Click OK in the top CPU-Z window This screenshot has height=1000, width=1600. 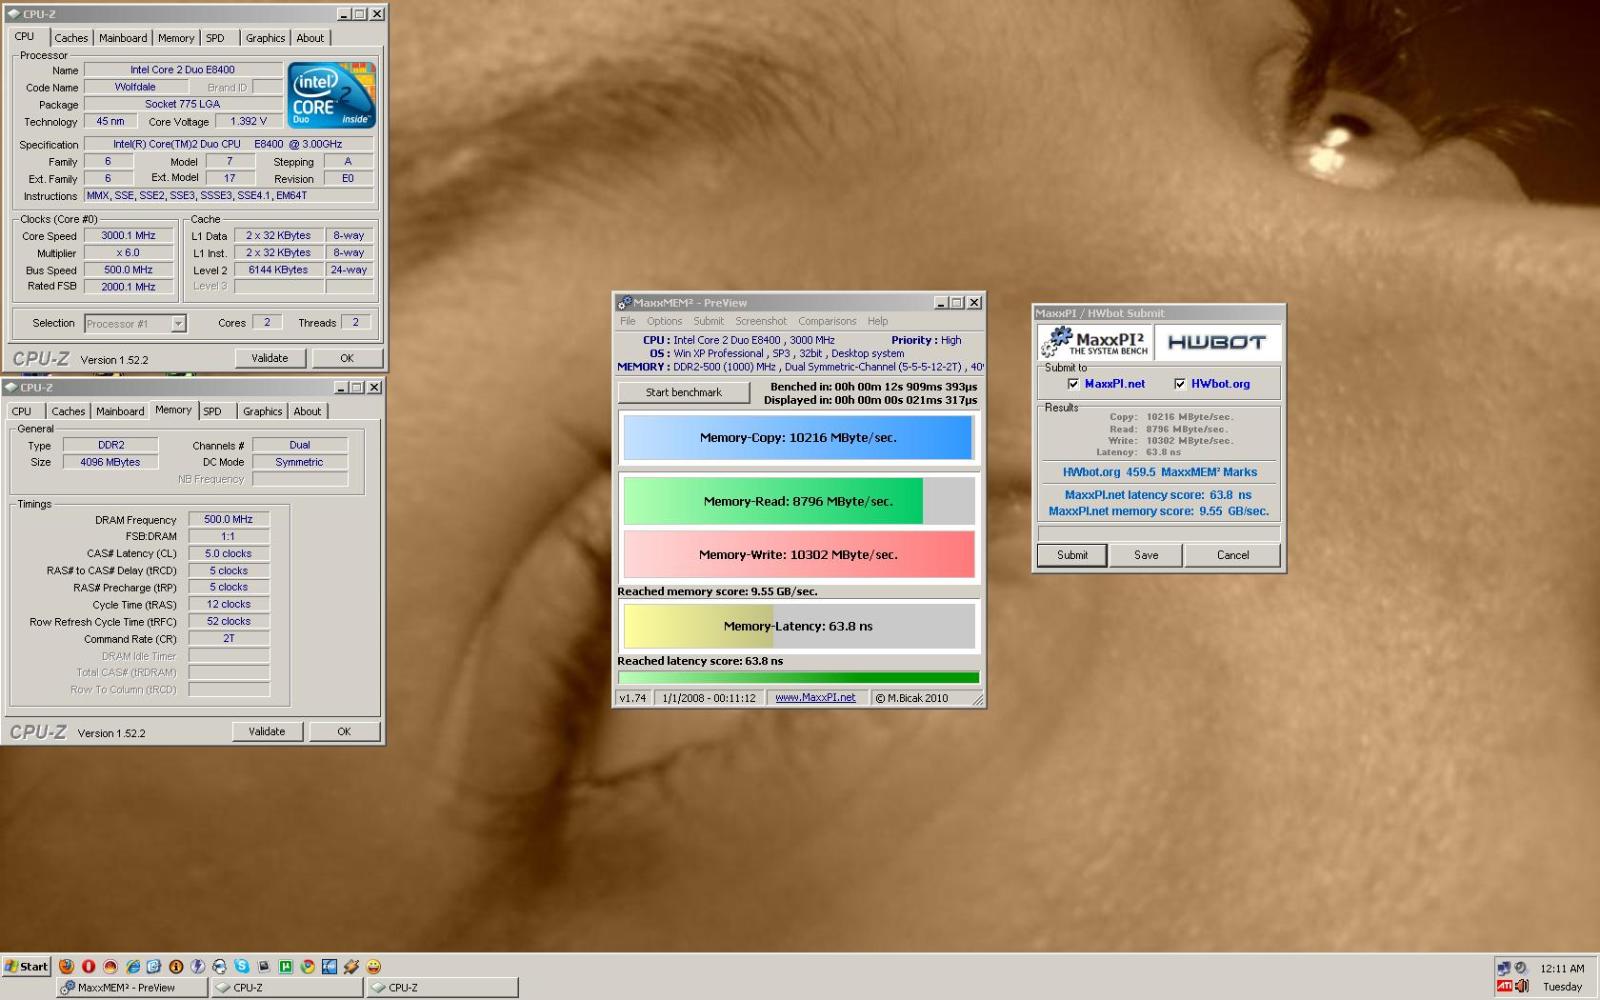(346, 358)
